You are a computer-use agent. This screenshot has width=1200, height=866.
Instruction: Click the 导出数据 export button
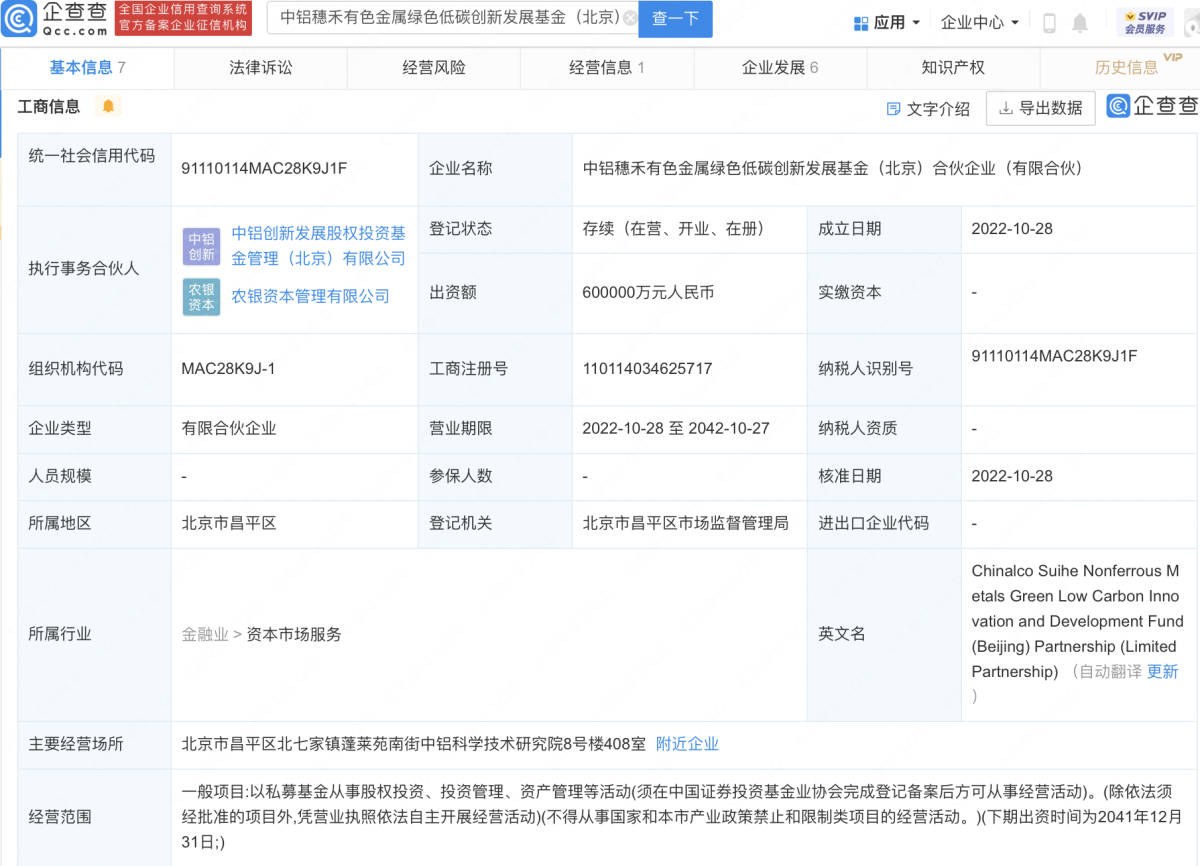[1041, 108]
